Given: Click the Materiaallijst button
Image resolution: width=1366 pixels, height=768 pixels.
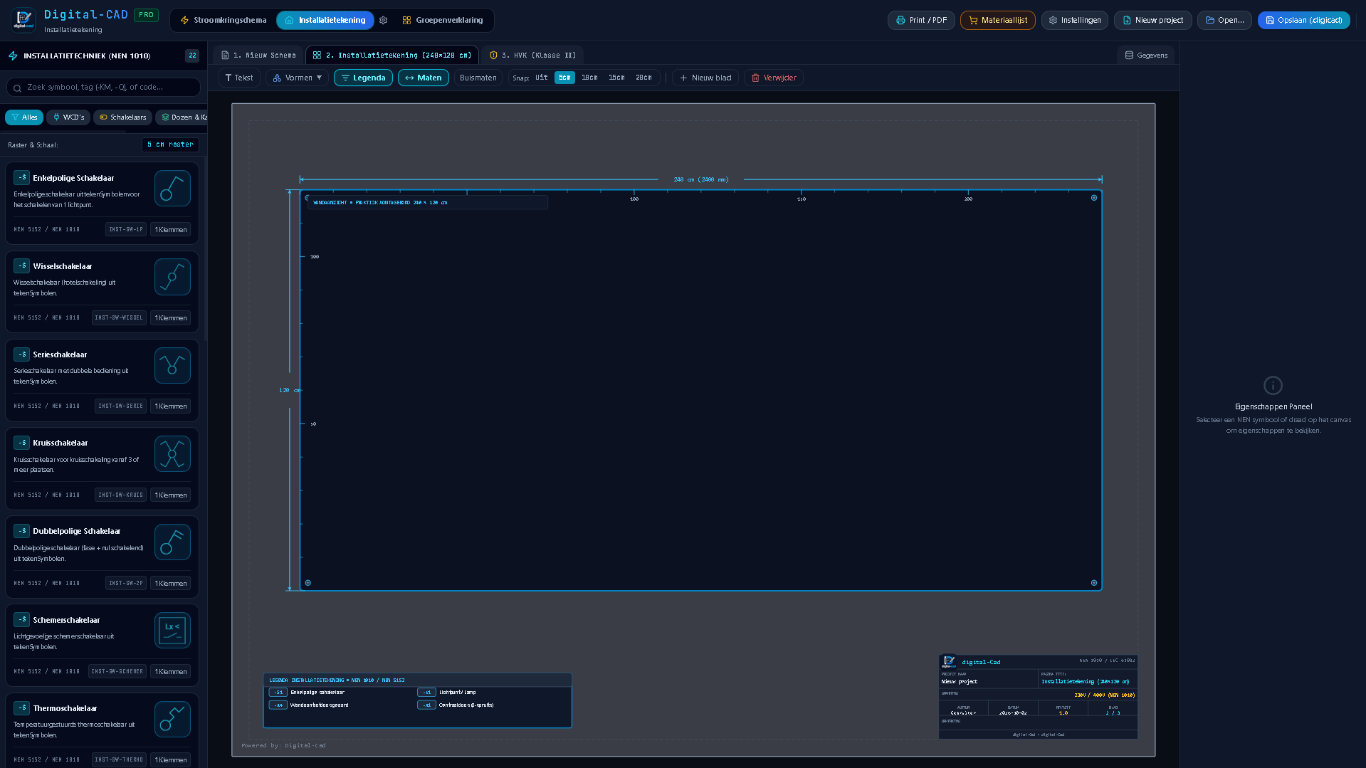Looking at the screenshot, I should 998,20.
